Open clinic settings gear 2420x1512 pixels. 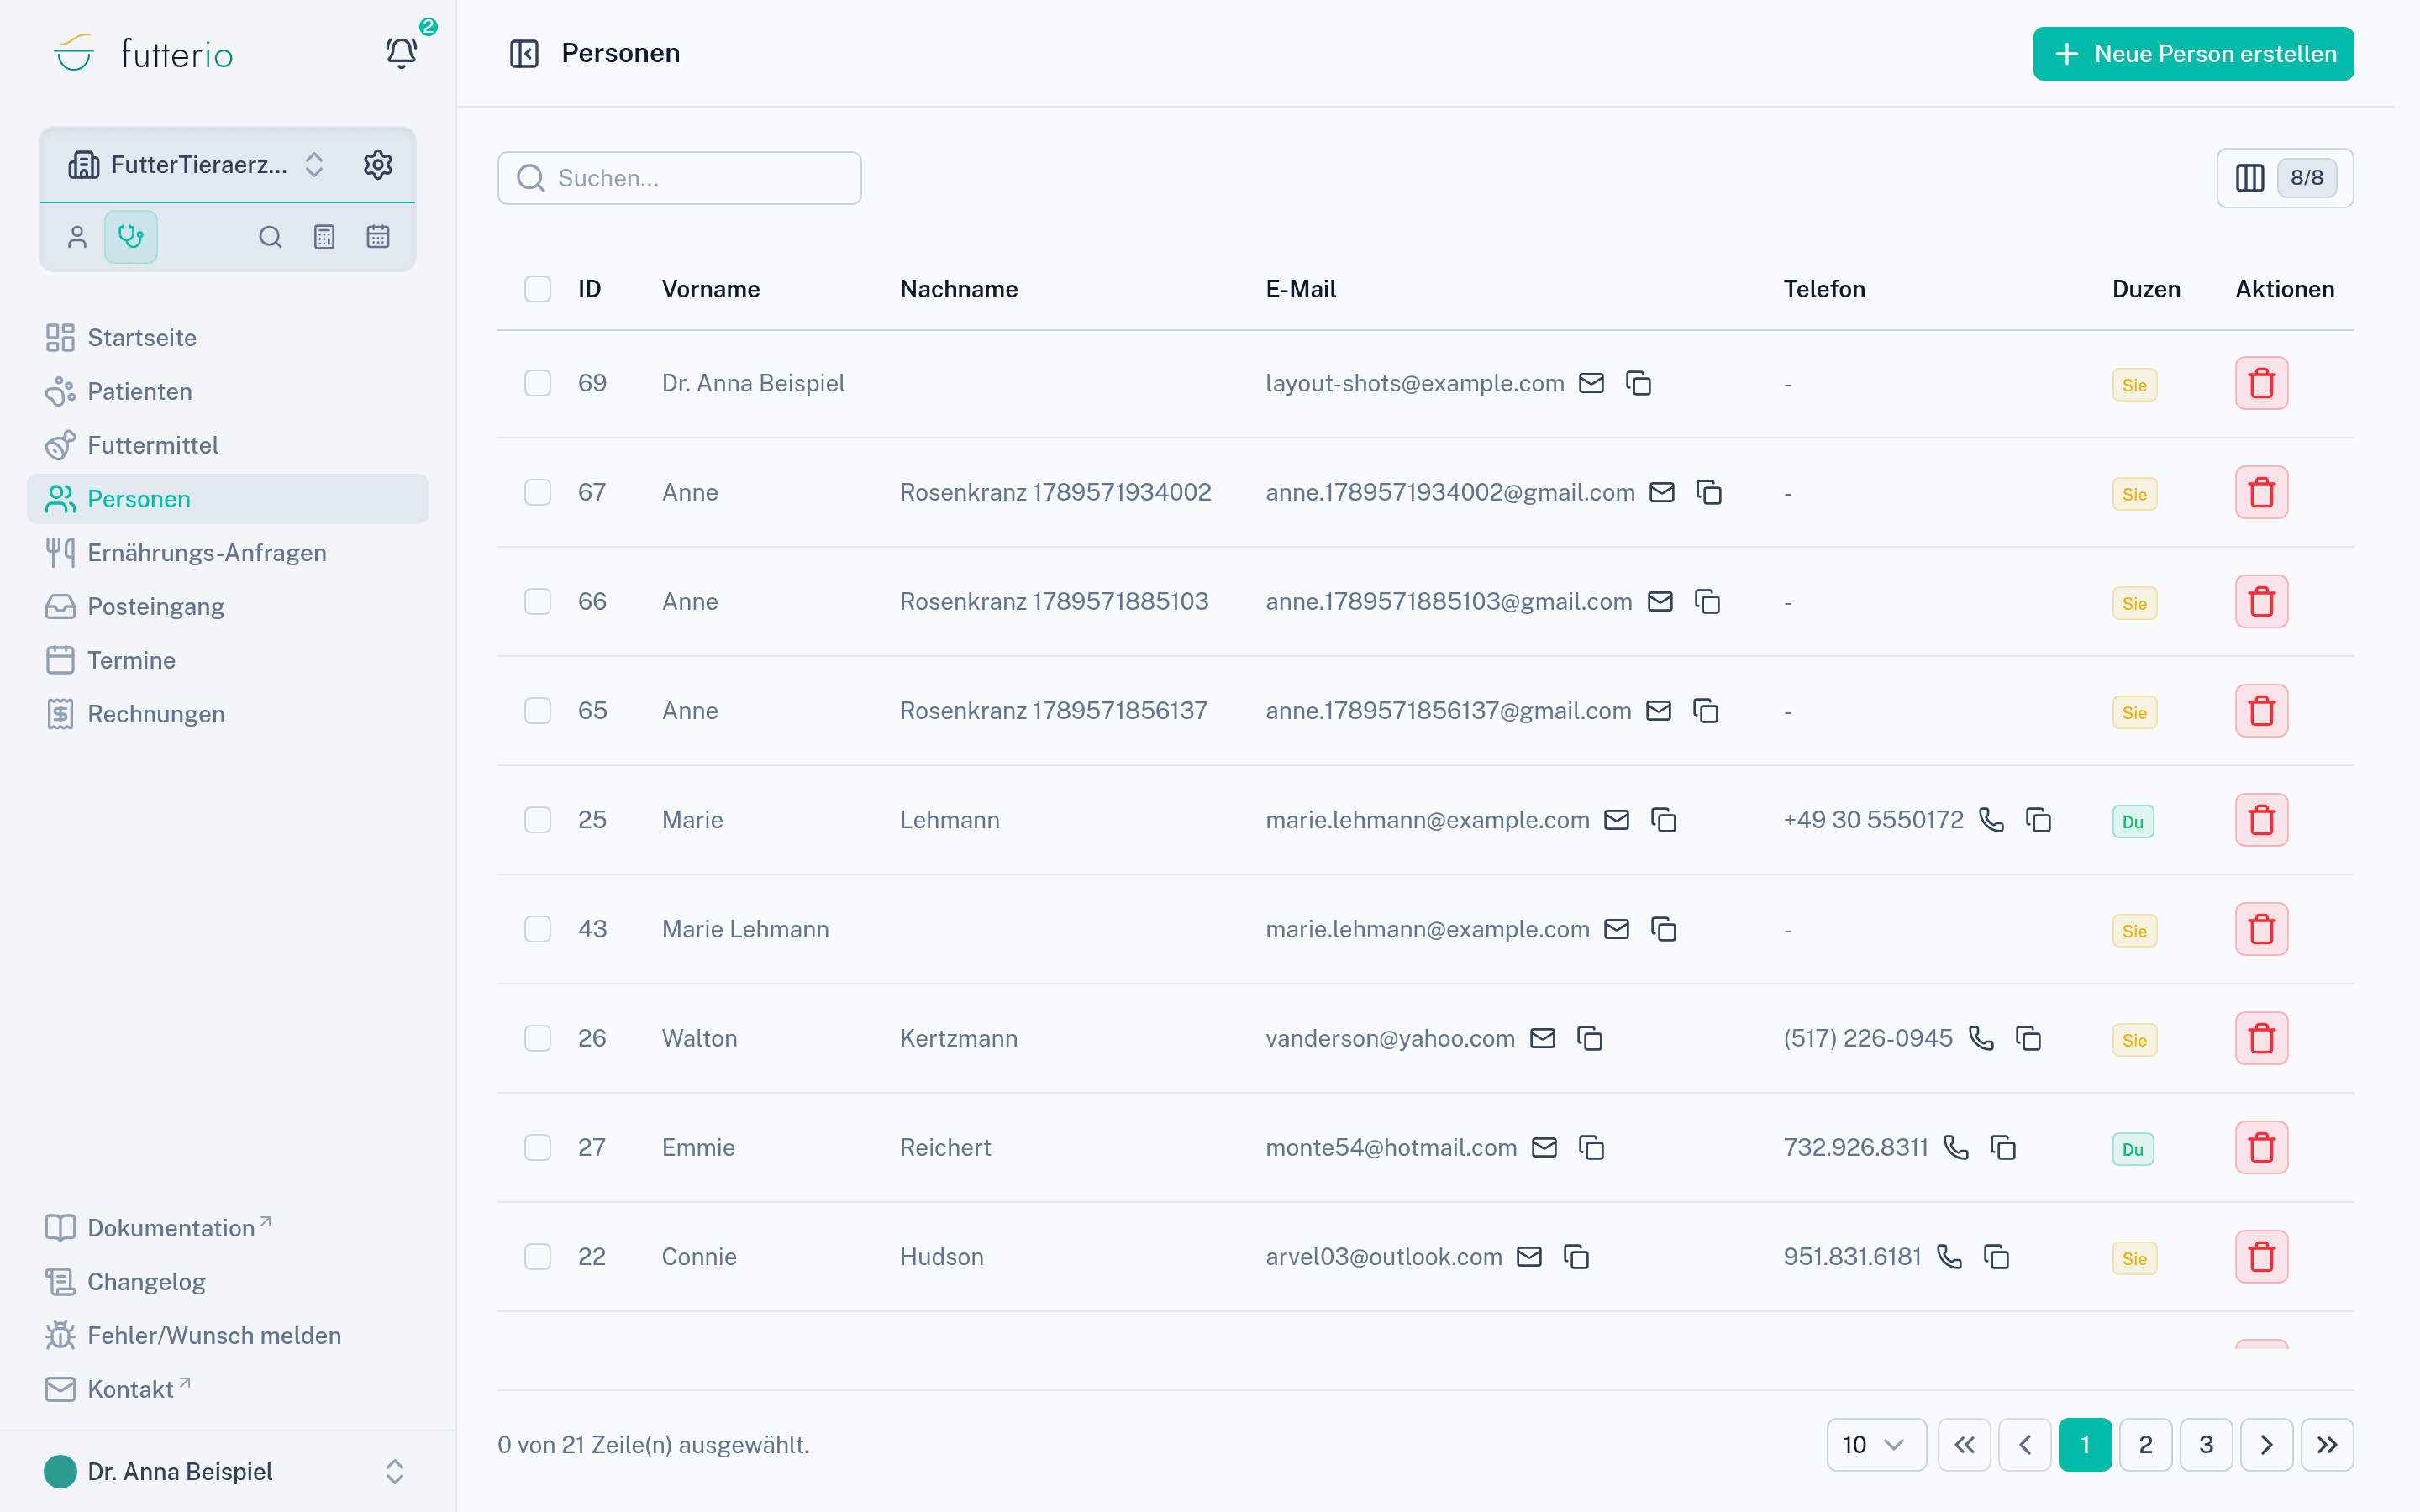tap(377, 164)
